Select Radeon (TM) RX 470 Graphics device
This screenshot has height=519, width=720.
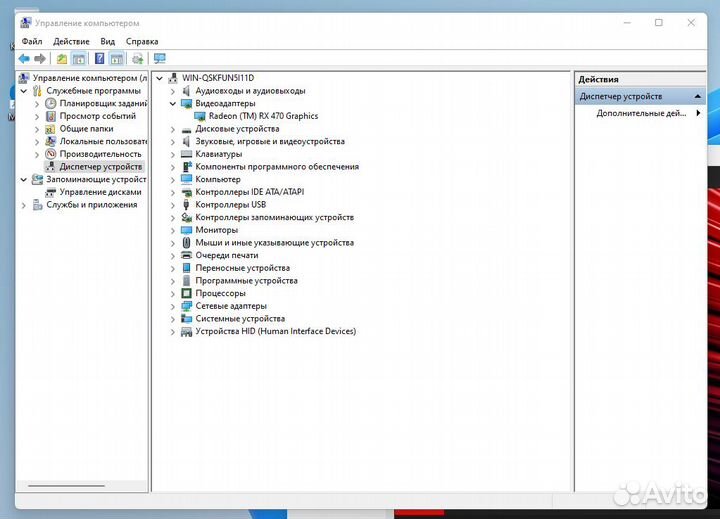point(263,116)
